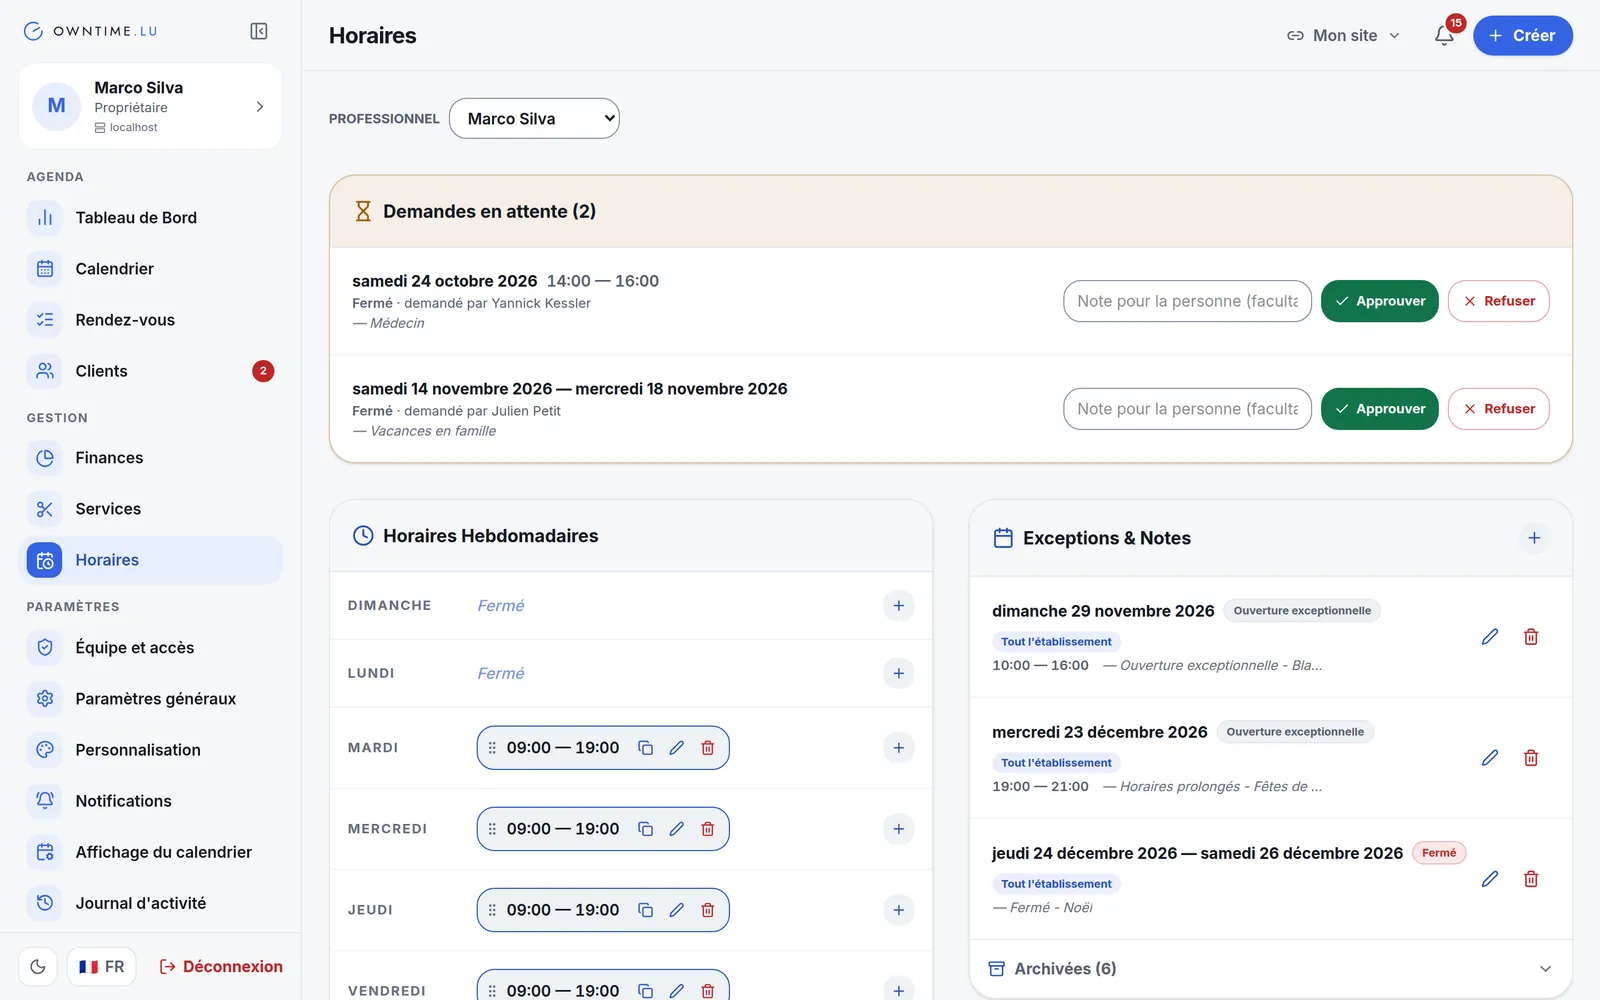
Task: Focus note field for Yannick Kessler request
Action: [1187, 301]
